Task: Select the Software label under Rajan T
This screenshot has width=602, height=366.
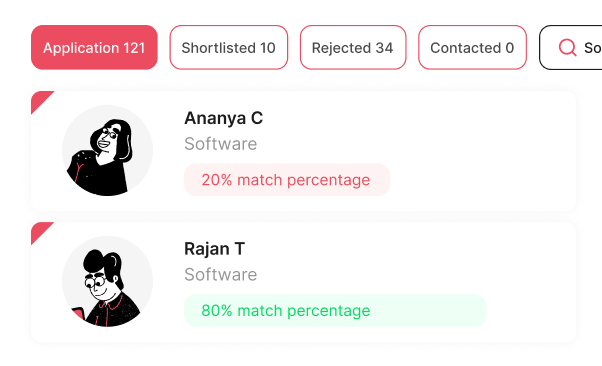Action: tap(220, 275)
